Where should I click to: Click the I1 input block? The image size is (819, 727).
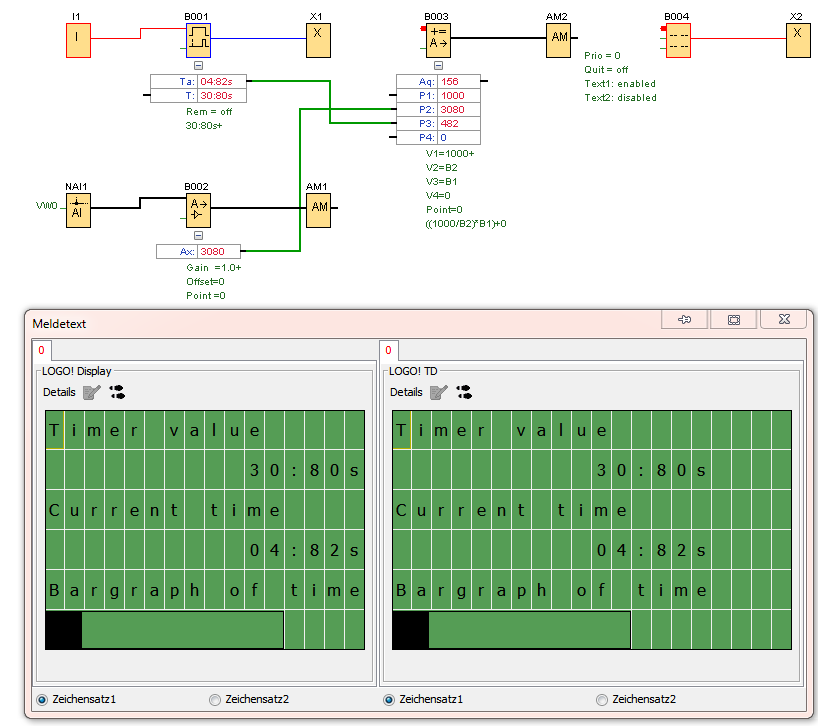pos(77,40)
